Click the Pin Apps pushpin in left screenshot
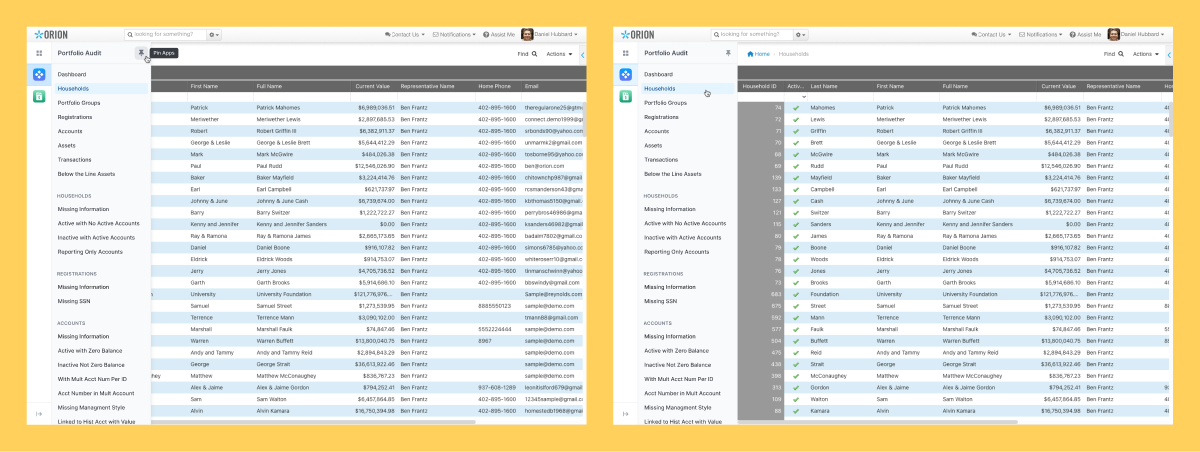 (x=141, y=52)
